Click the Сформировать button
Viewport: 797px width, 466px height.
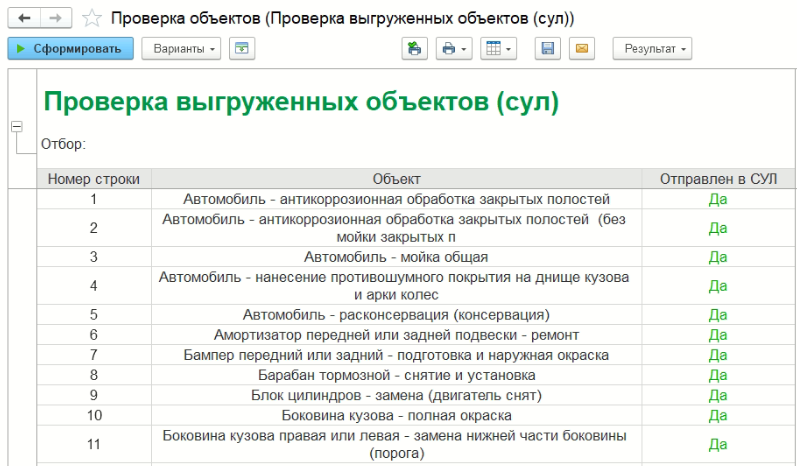pos(70,48)
